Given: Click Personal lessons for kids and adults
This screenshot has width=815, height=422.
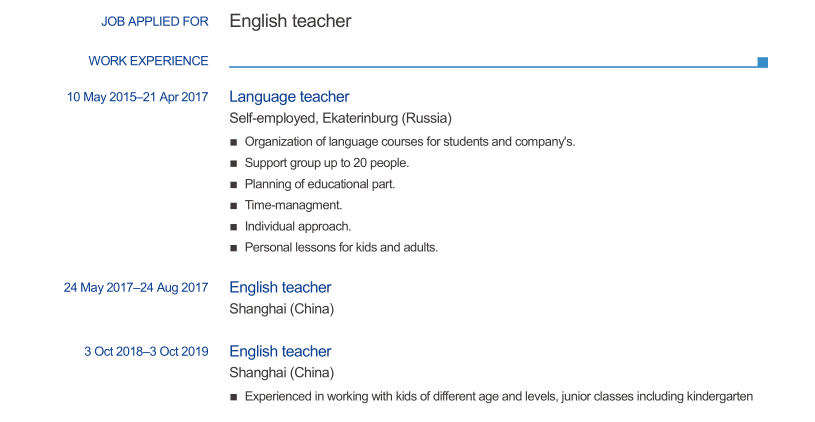Looking at the screenshot, I should point(341,247).
